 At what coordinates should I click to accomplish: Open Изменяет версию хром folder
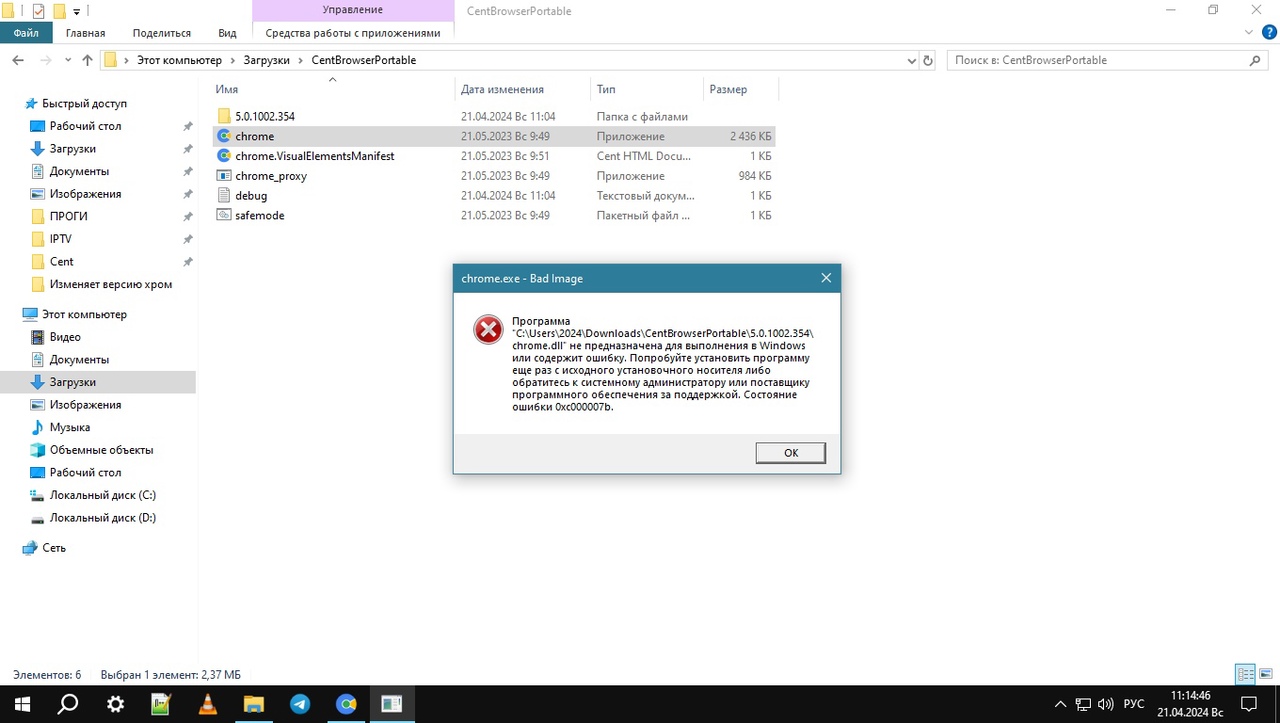[x=111, y=284]
